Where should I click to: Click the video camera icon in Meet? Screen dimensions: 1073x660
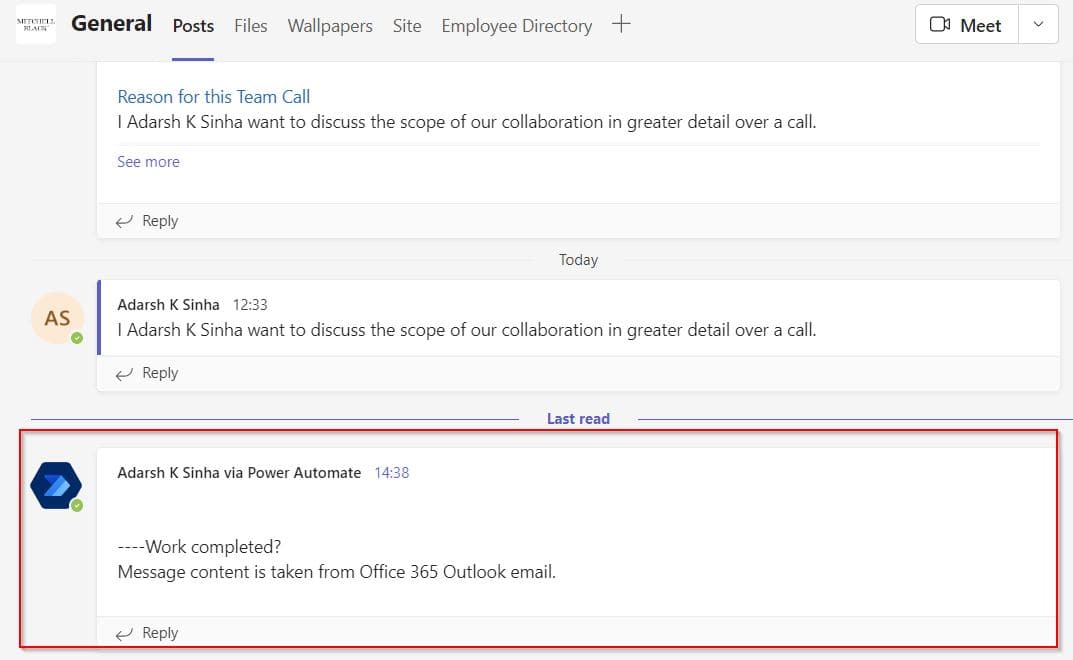(x=940, y=25)
